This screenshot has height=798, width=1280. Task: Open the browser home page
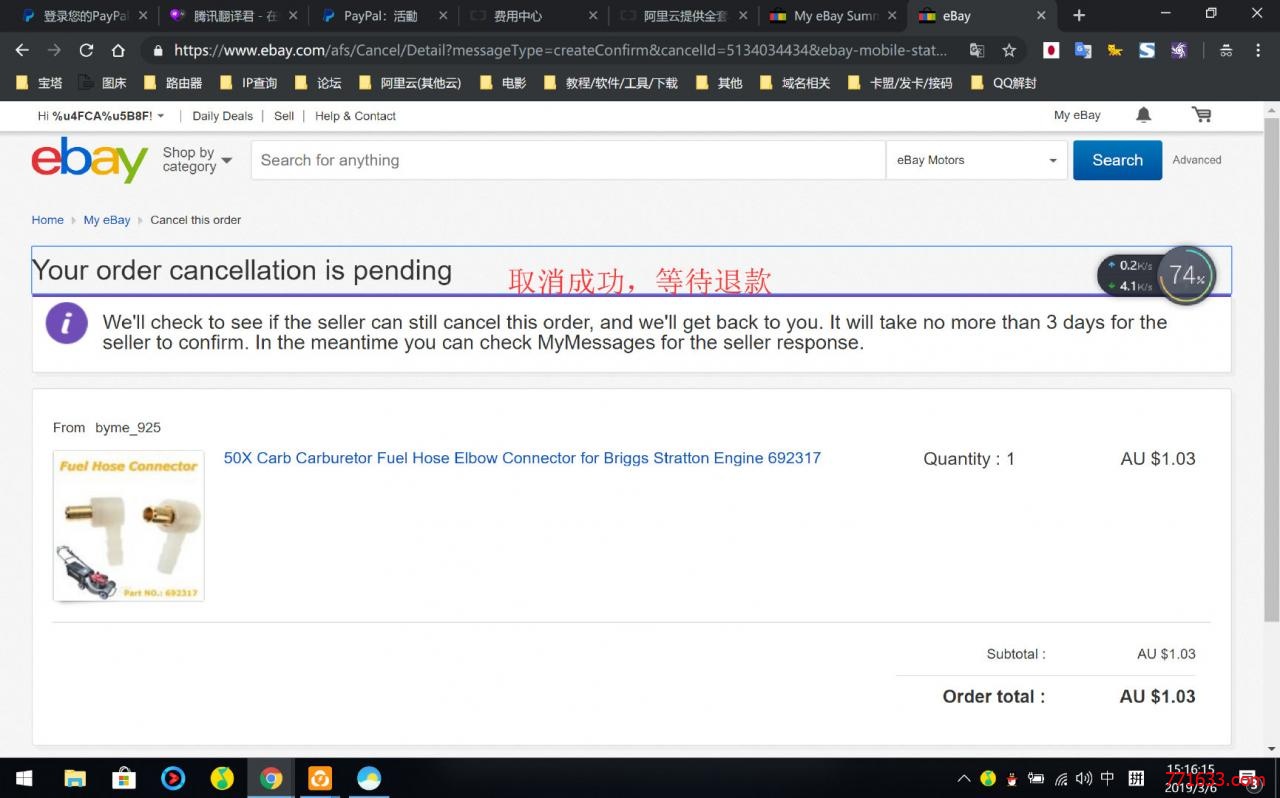tap(118, 50)
